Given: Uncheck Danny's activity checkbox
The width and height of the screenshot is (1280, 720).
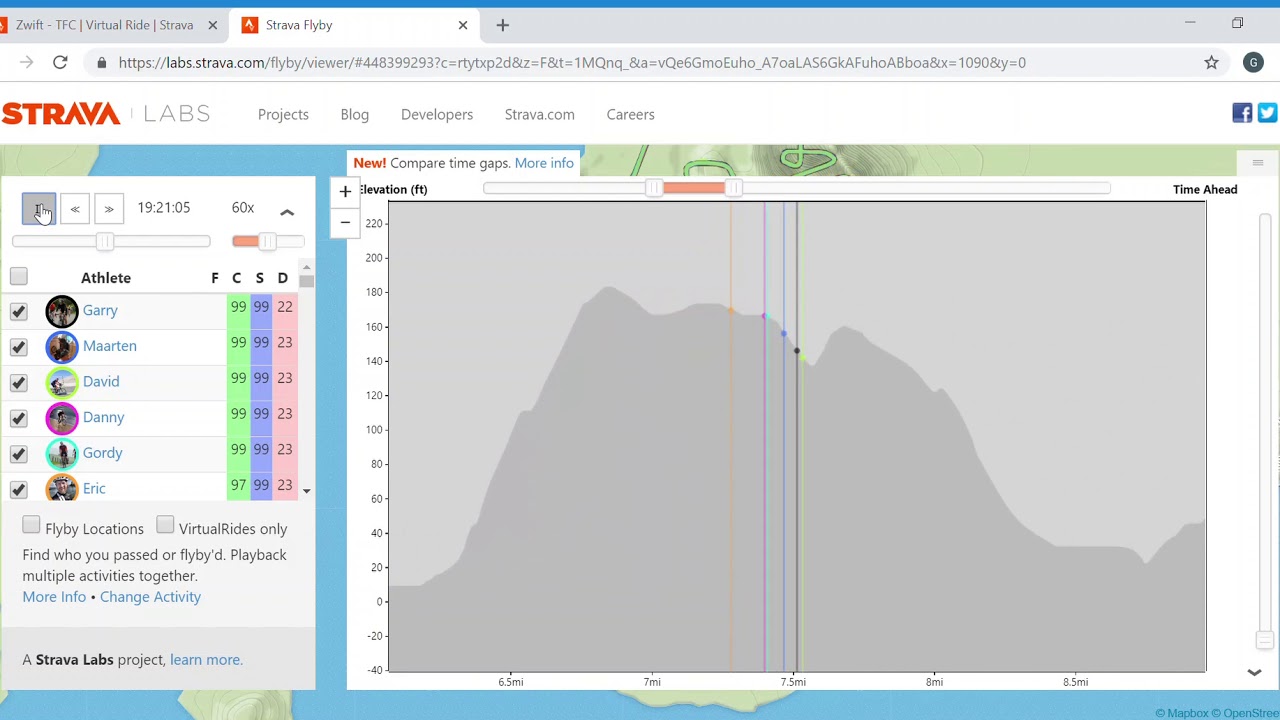Looking at the screenshot, I should tap(18, 418).
